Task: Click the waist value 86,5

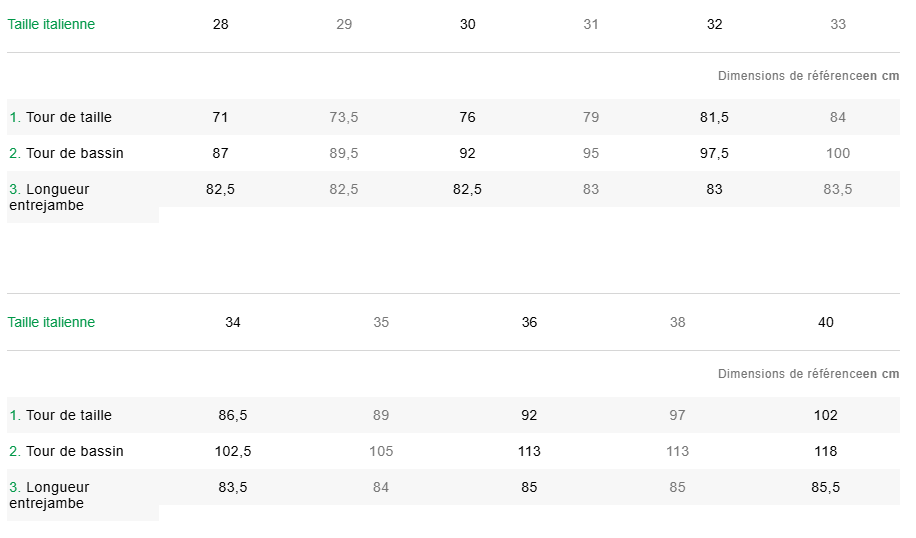Action: pyautogui.click(x=233, y=415)
